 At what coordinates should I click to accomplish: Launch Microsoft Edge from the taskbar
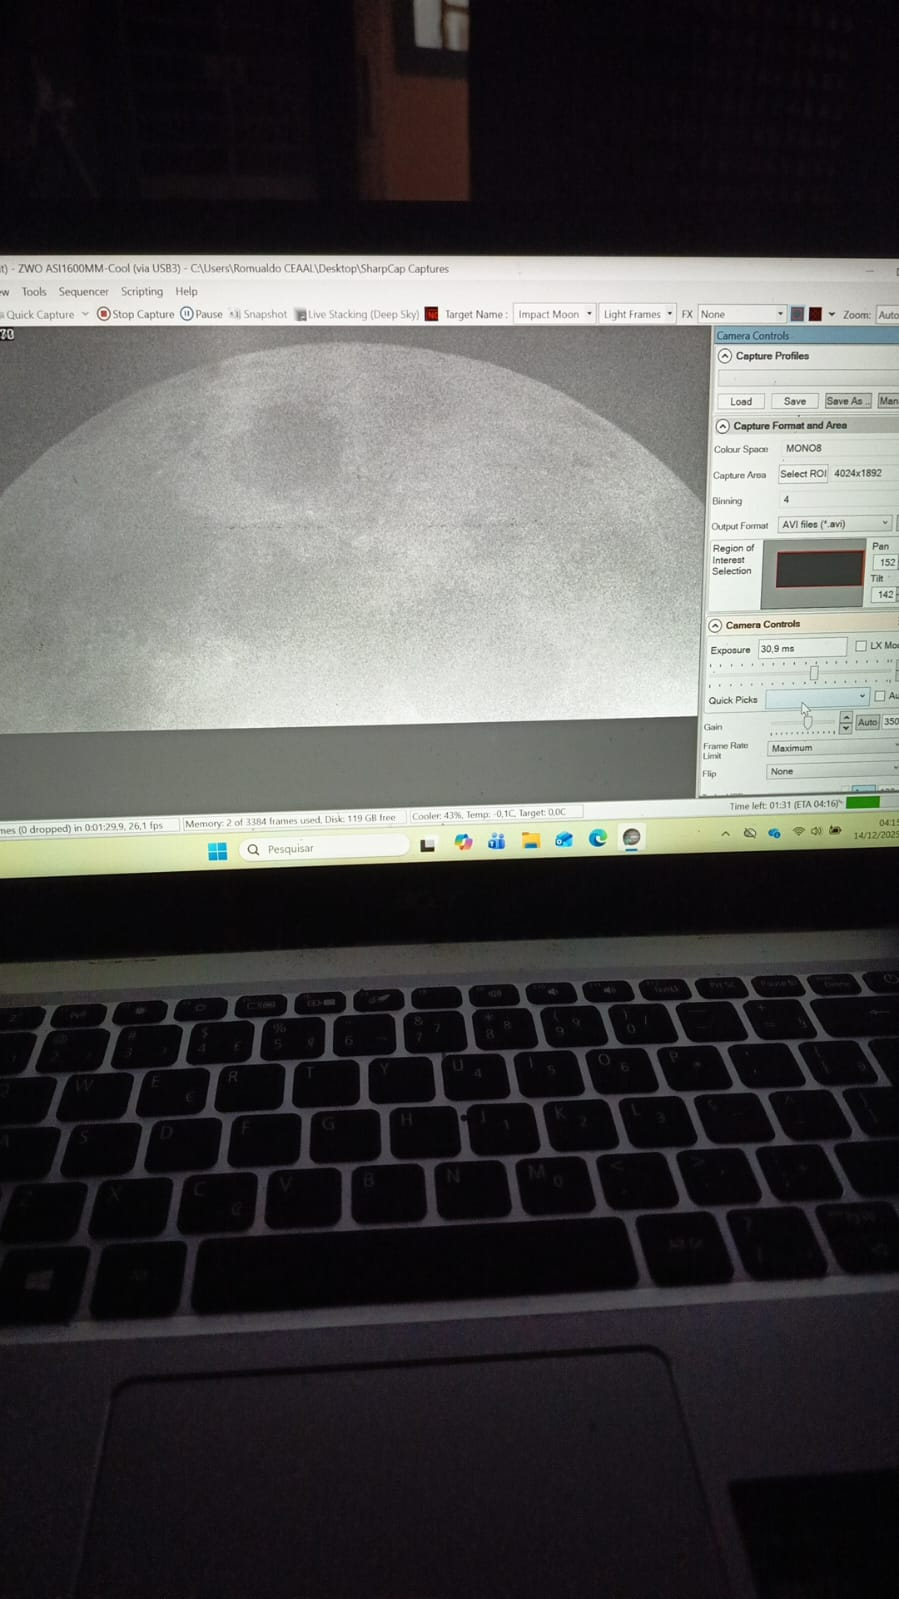(x=597, y=839)
